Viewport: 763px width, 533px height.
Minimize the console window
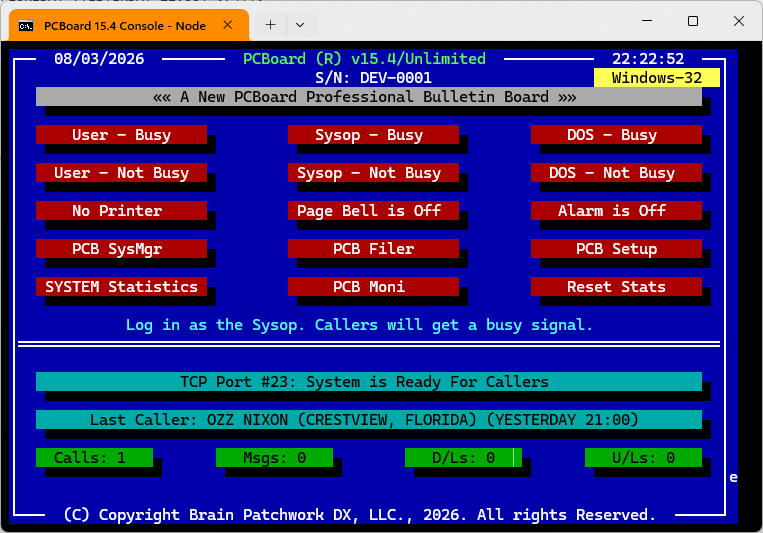[x=647, y=21]
